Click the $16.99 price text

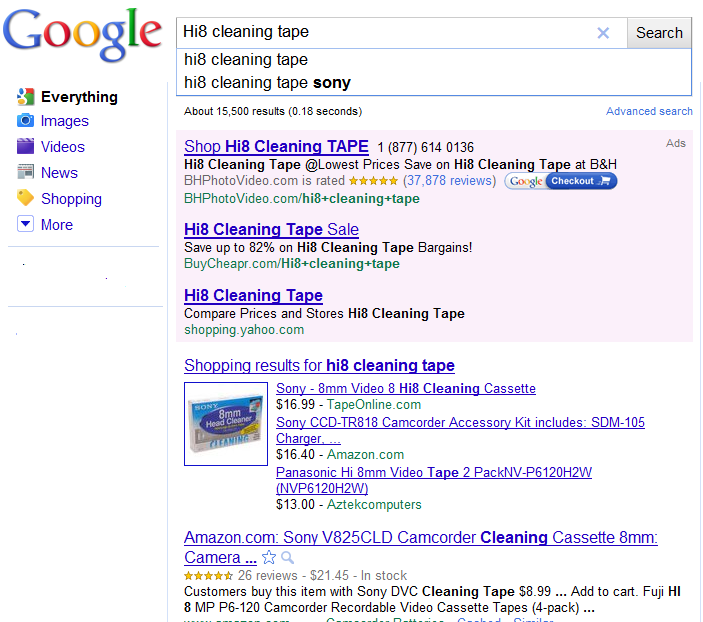tap(295, 405)
